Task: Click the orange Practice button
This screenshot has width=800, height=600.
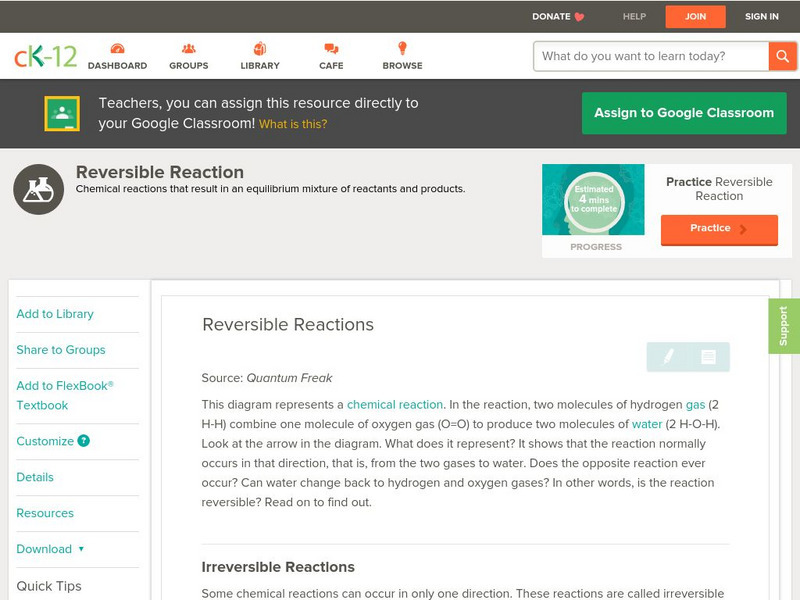Action: [x=719, y=230]
